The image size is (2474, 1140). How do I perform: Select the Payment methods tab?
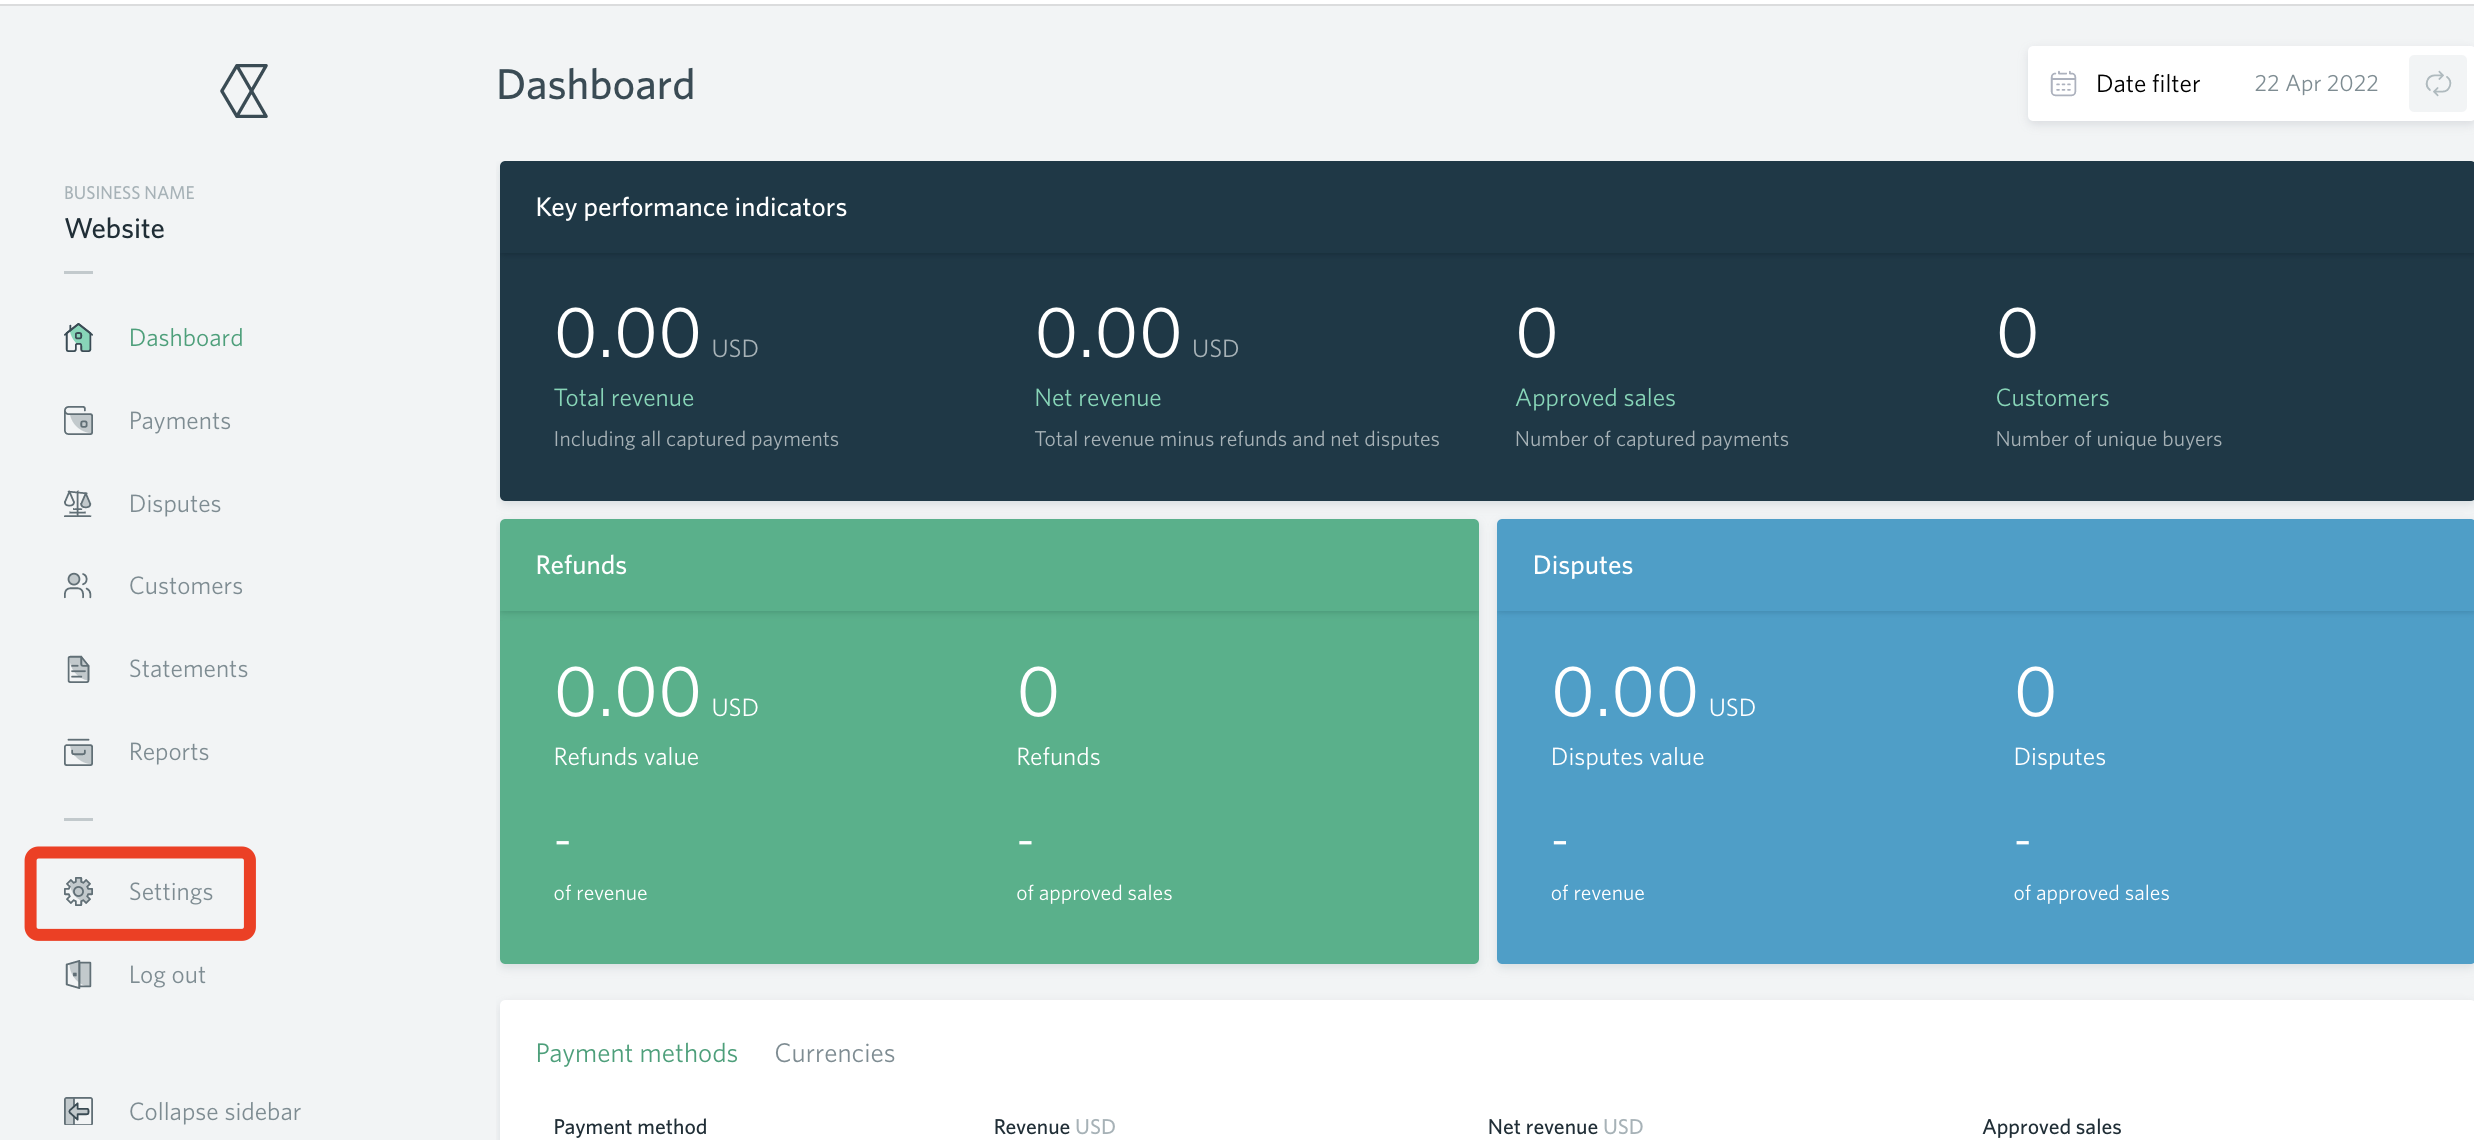(636, 1053)
